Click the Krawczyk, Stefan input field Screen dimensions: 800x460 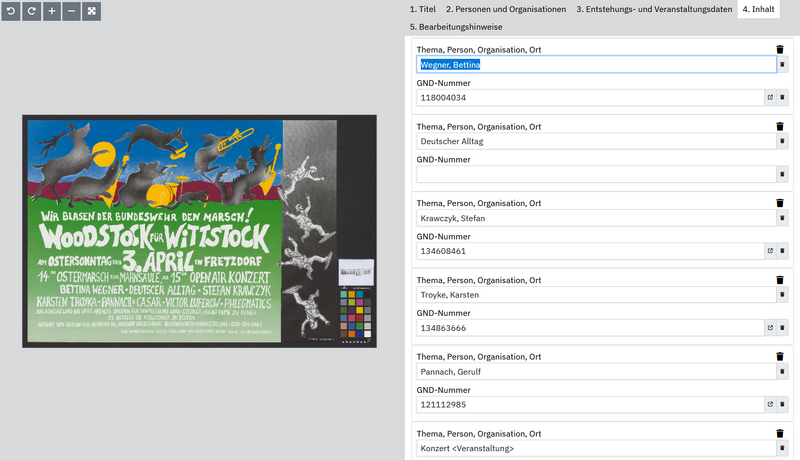tap(596, 218)
